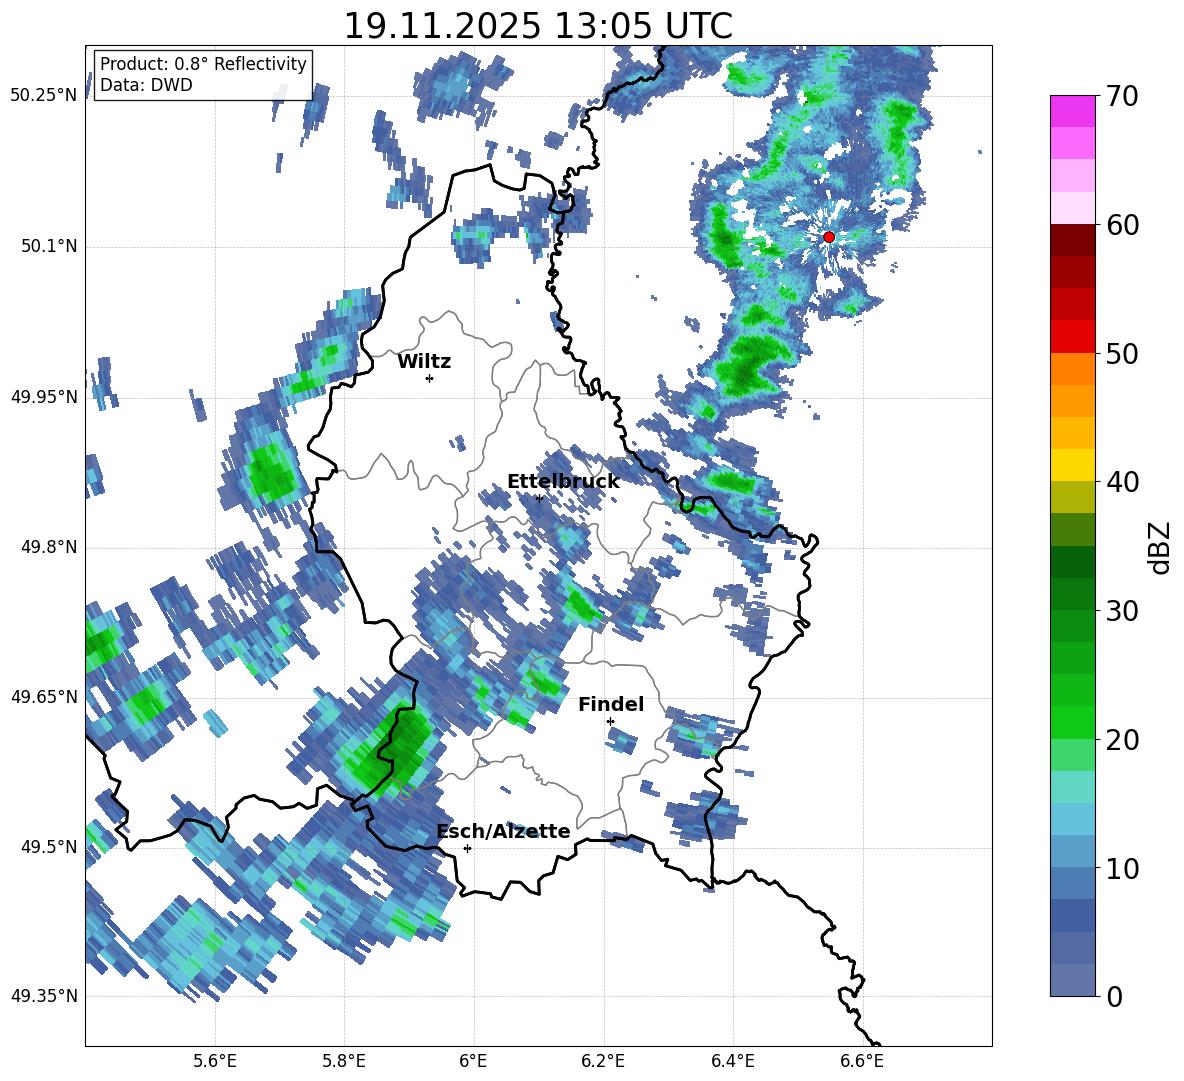
Task: Click the Product: 0.8° Reflectivity text
Action: point(203,63)
